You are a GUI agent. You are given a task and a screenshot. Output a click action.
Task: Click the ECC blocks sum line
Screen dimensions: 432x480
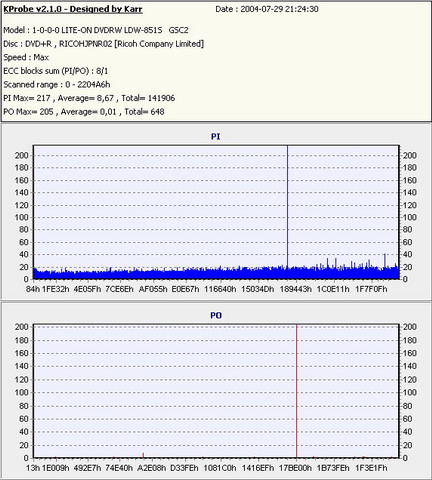56,71
